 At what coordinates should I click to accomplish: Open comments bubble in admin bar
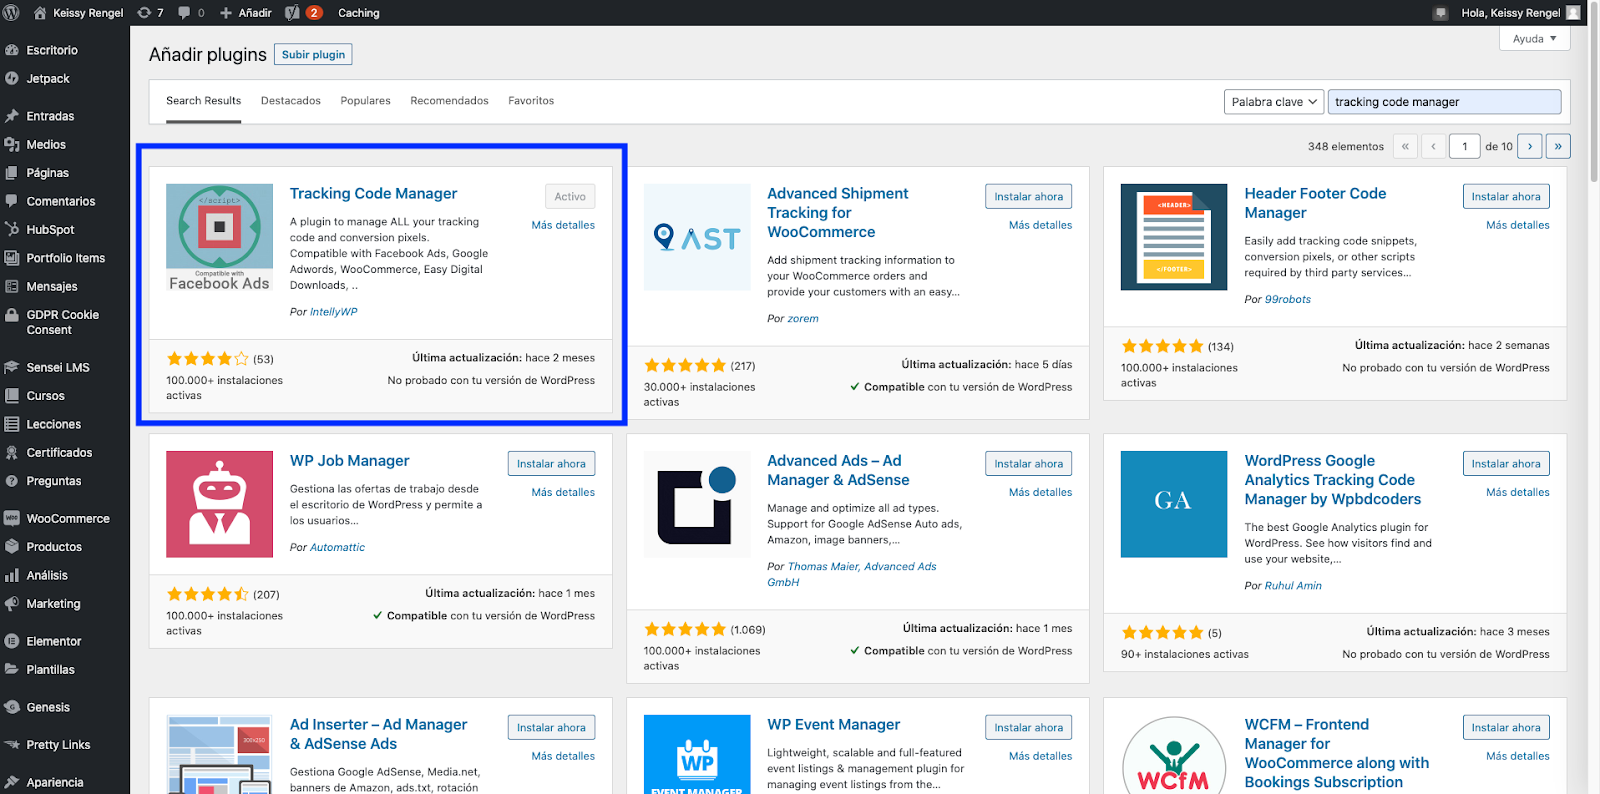[x=191, y=13]
